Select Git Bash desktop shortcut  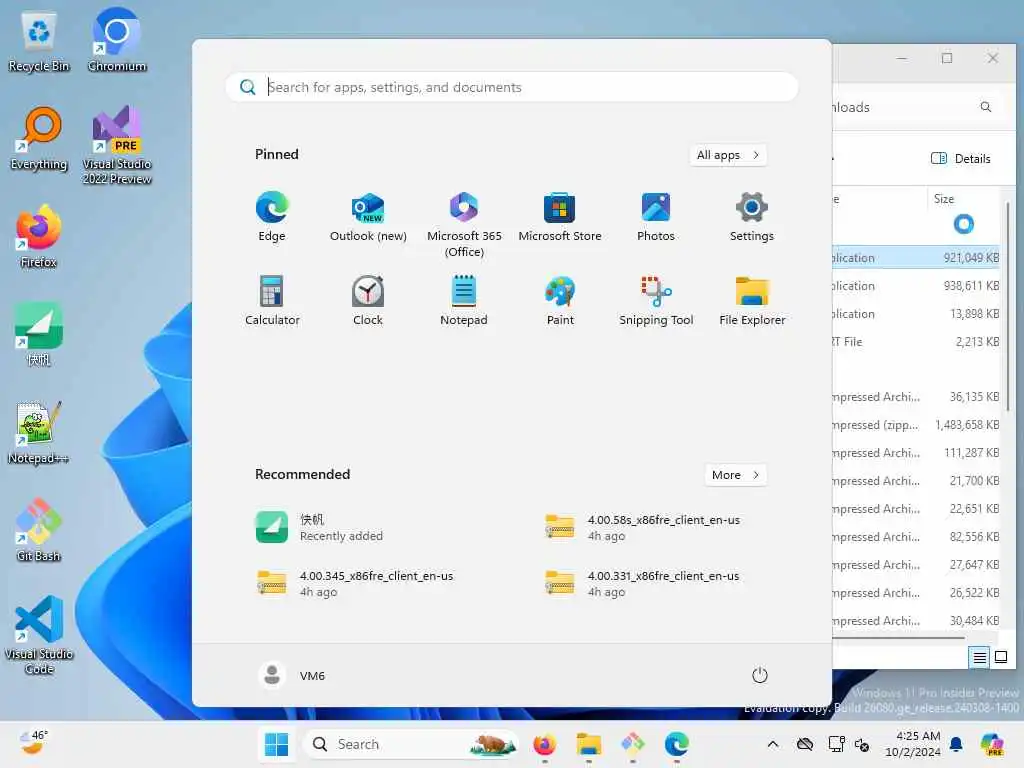click(39, 530)
